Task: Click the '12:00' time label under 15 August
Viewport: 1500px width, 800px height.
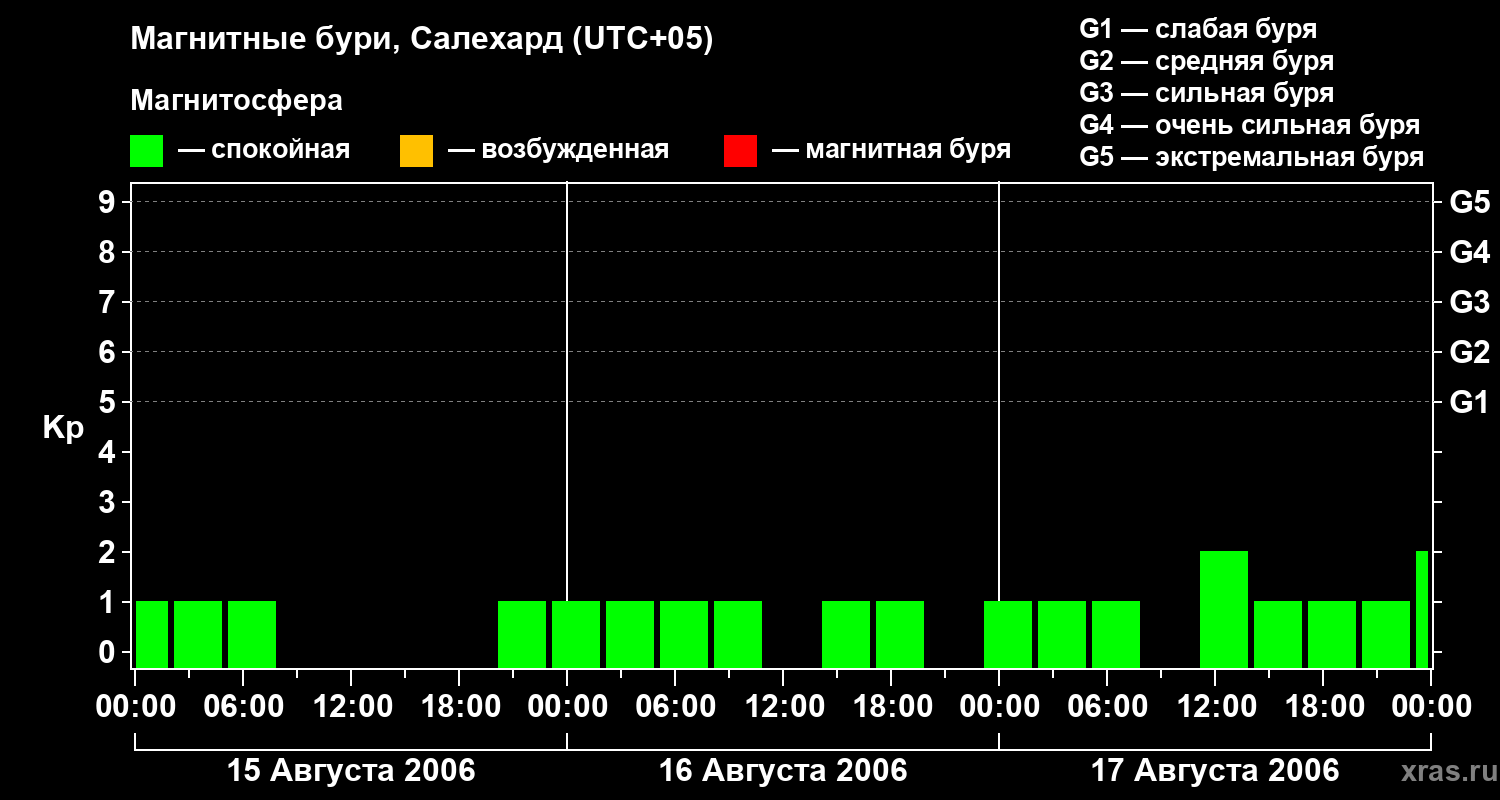Action: pyautogui.click(x=351, y=707)
